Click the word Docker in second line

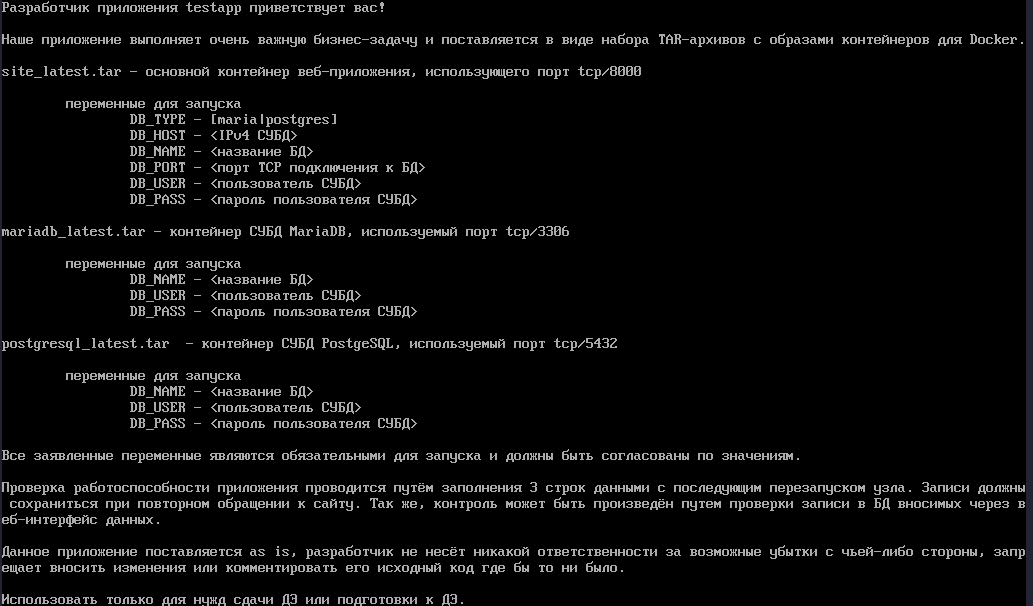(x=993, y=40)
